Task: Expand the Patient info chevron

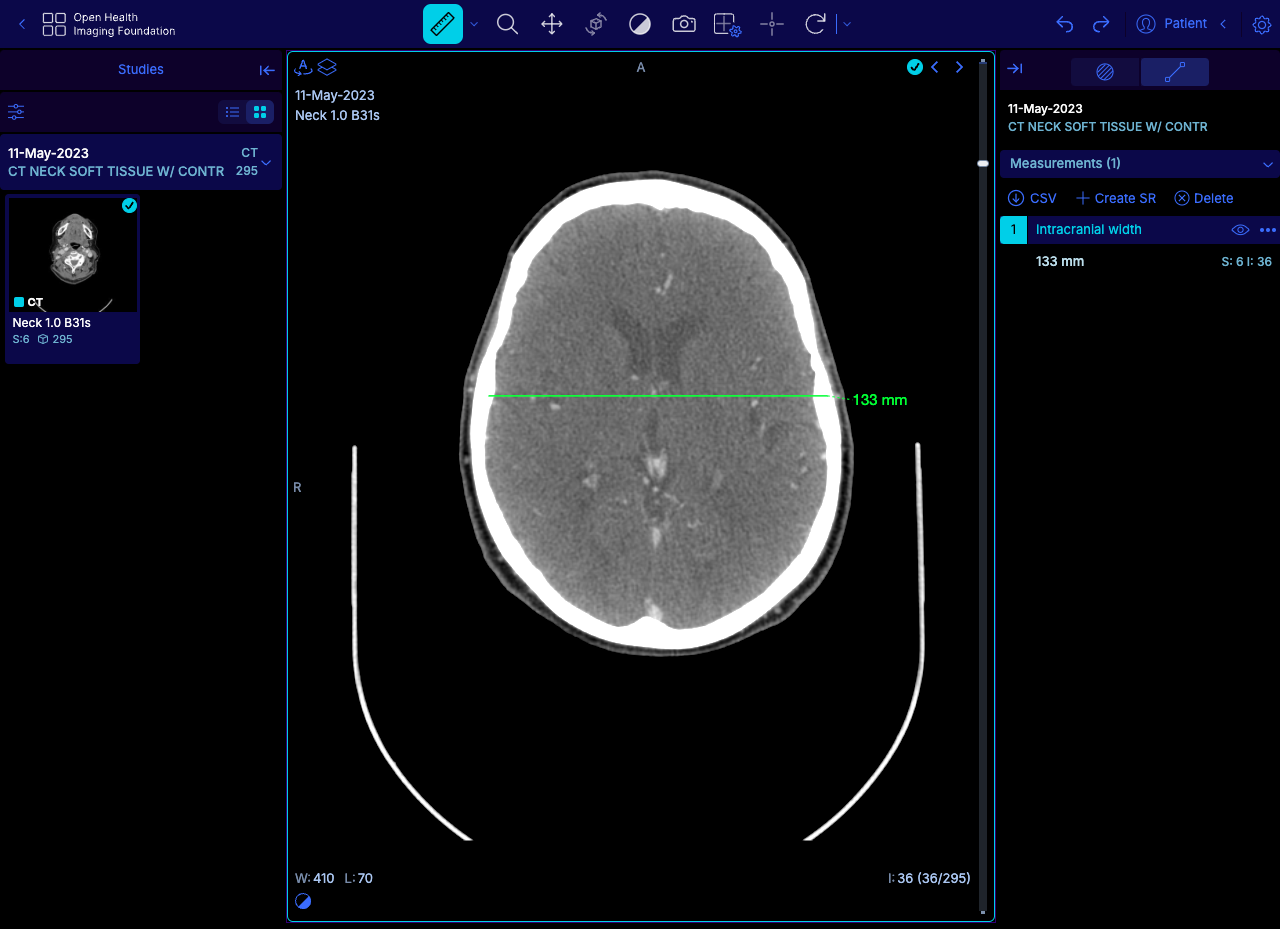Action: (1223, 24)
